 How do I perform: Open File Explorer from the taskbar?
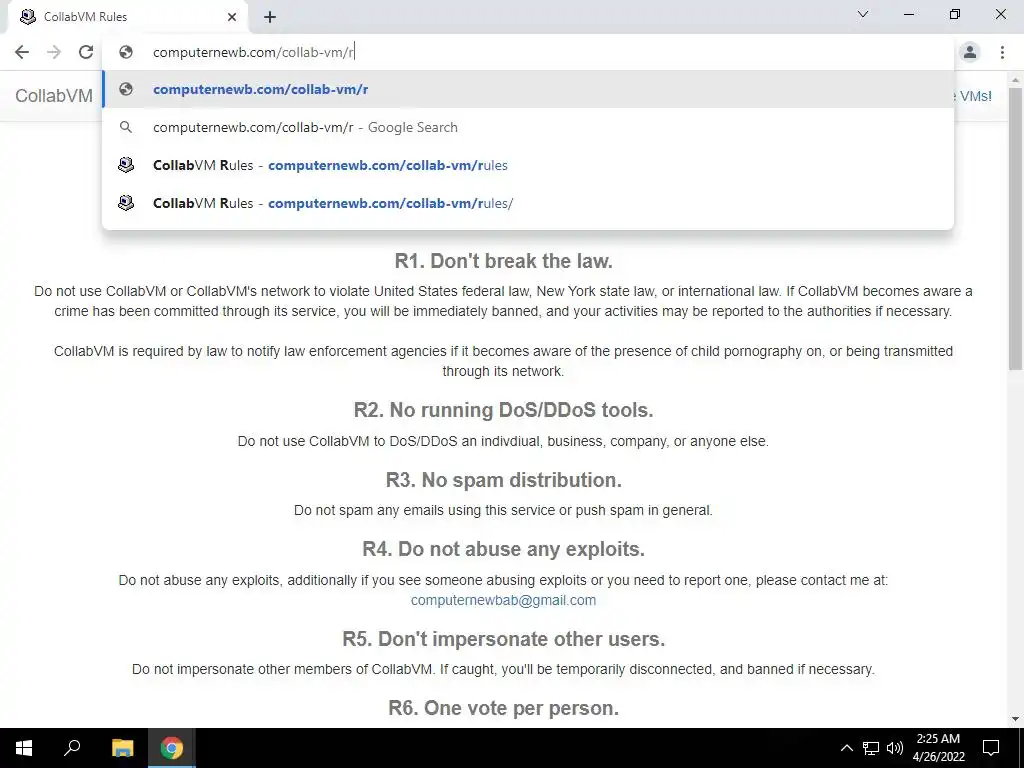tap(122, 748)
